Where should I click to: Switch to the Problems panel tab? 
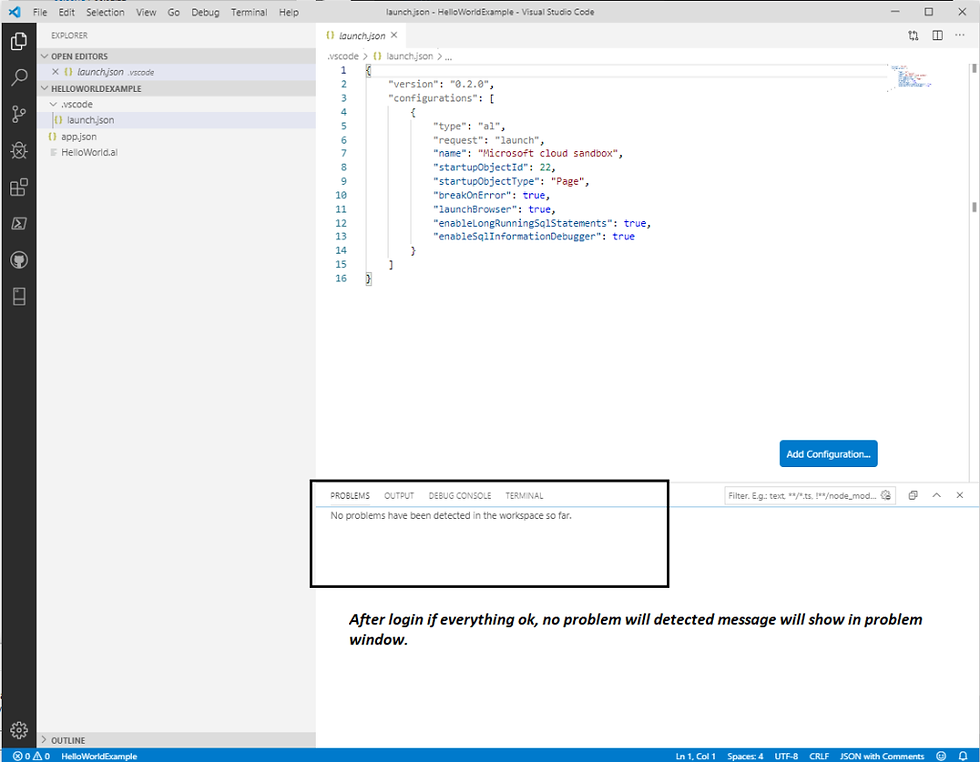(350, 496)
